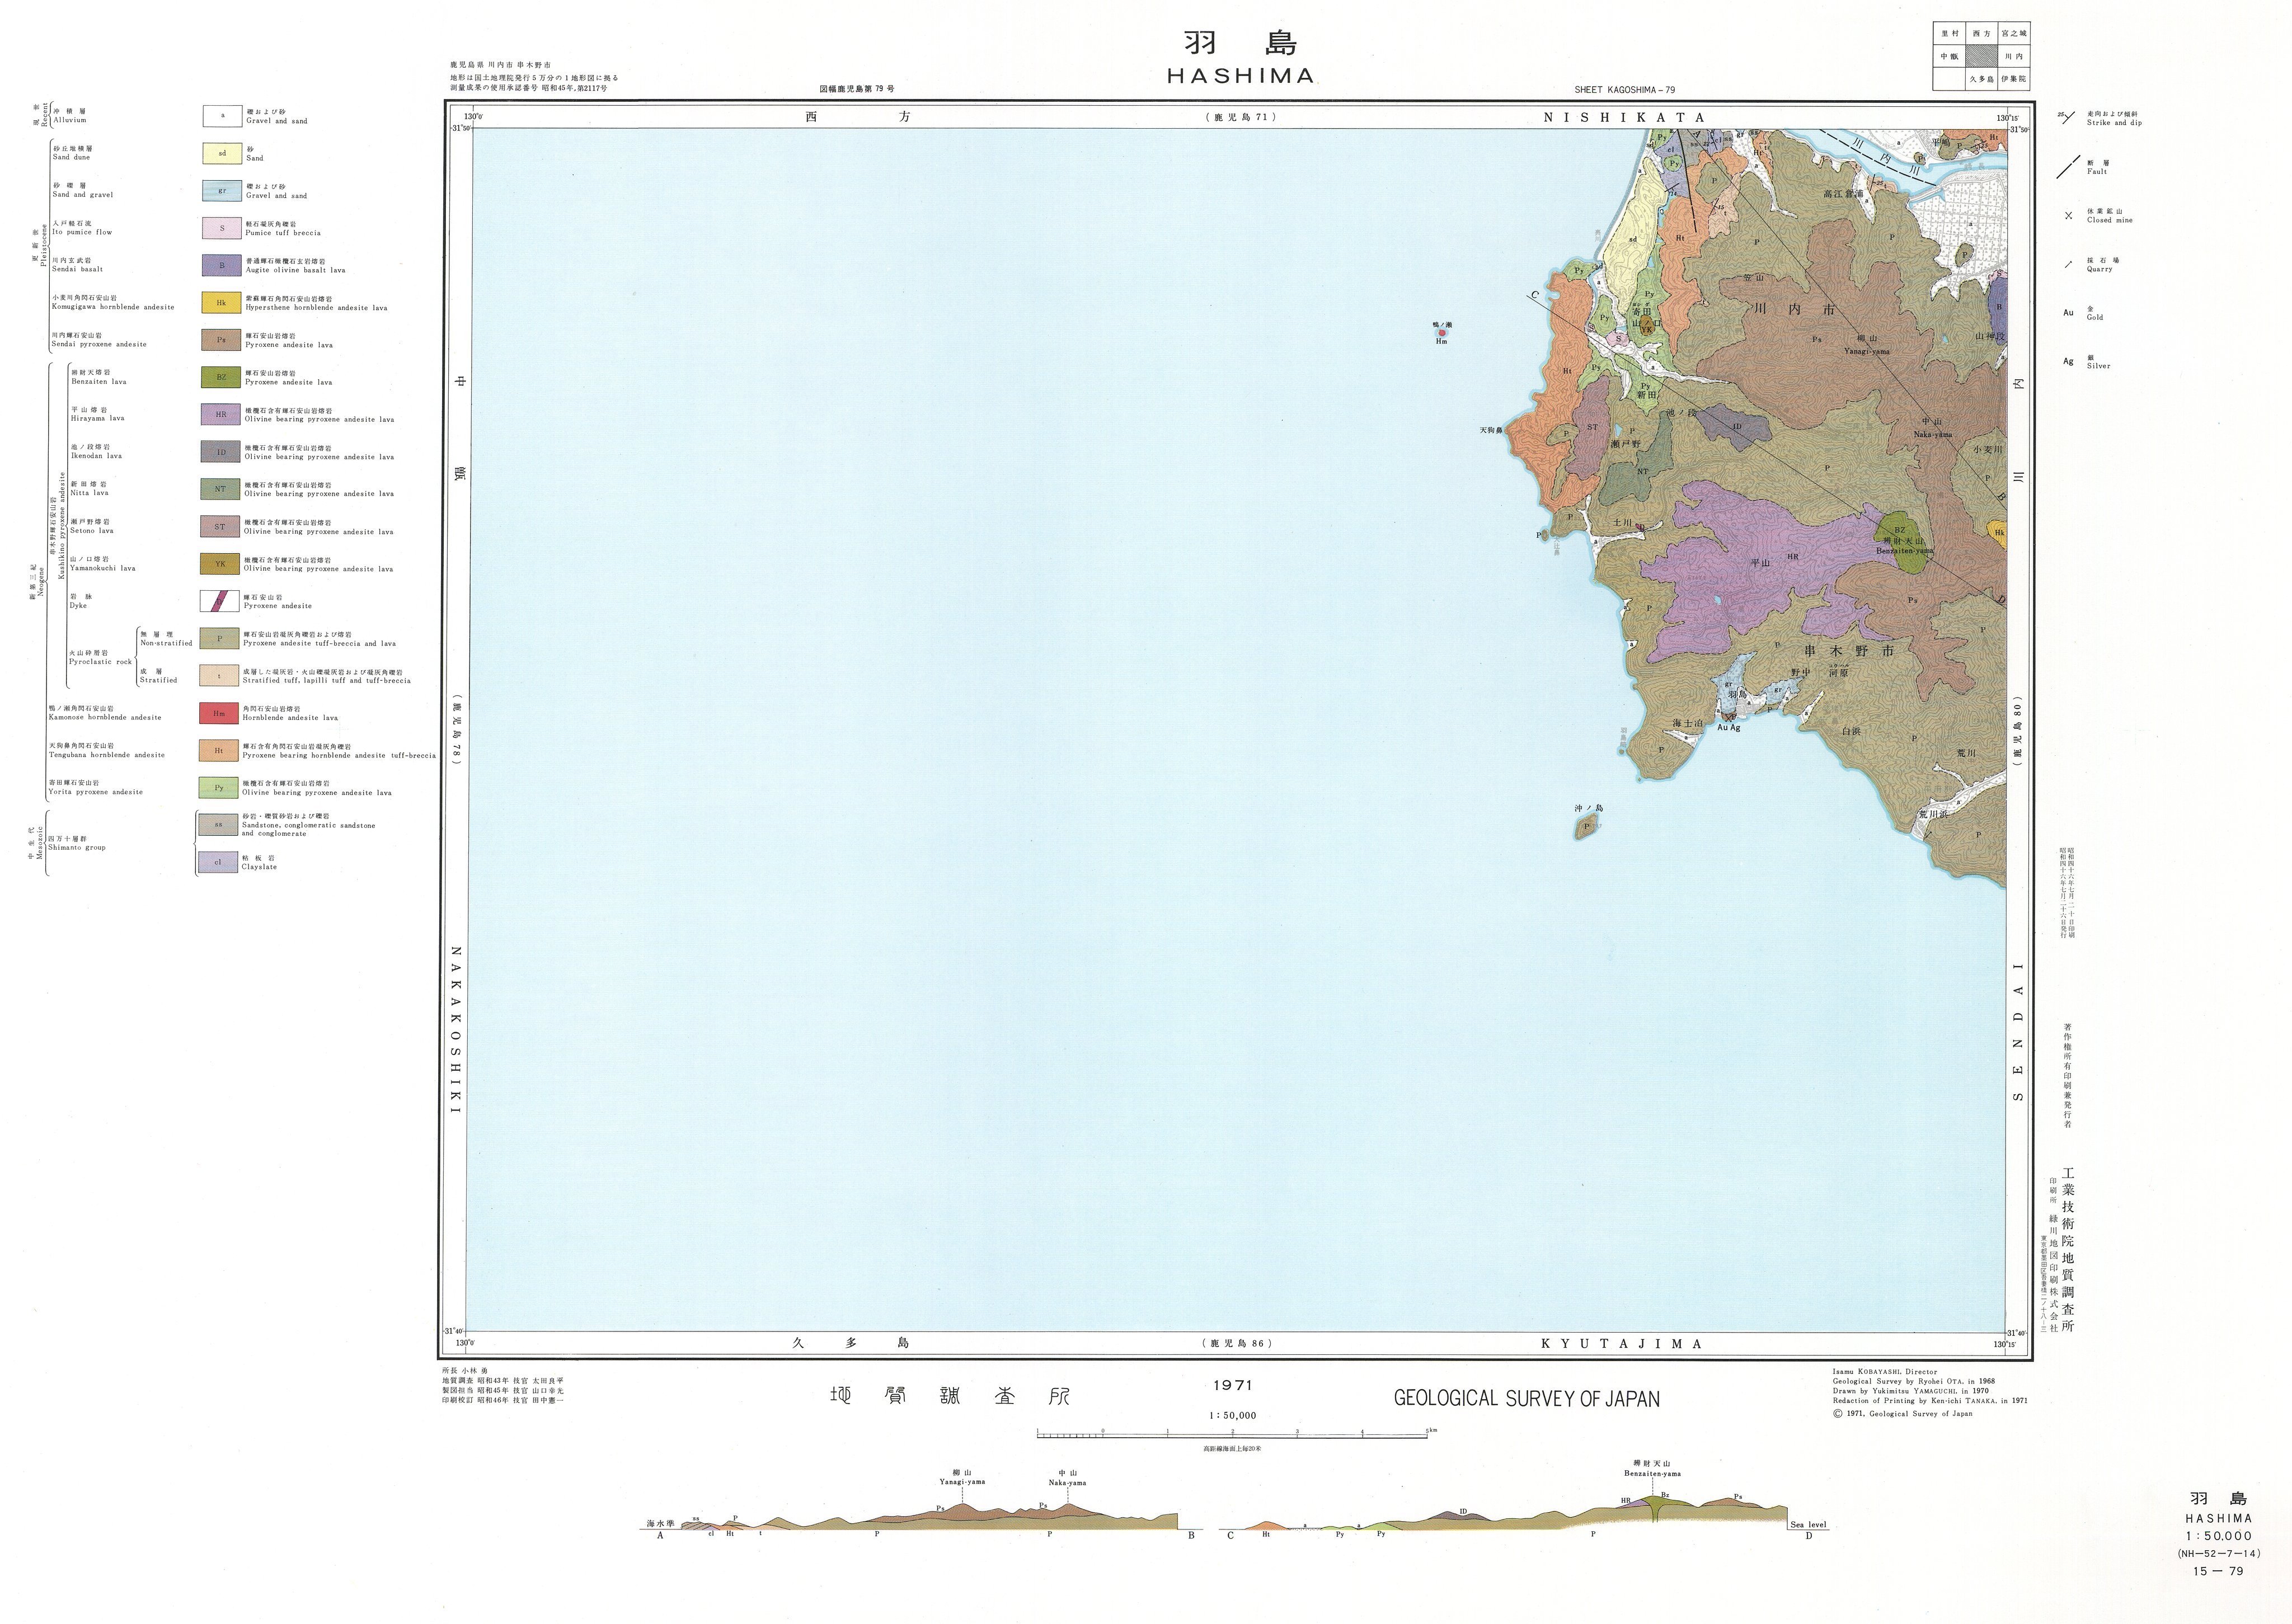Click the green BZ Benzaiten lava swatch
This screenshot has height=1624, width=2292.
click(220, 377)
